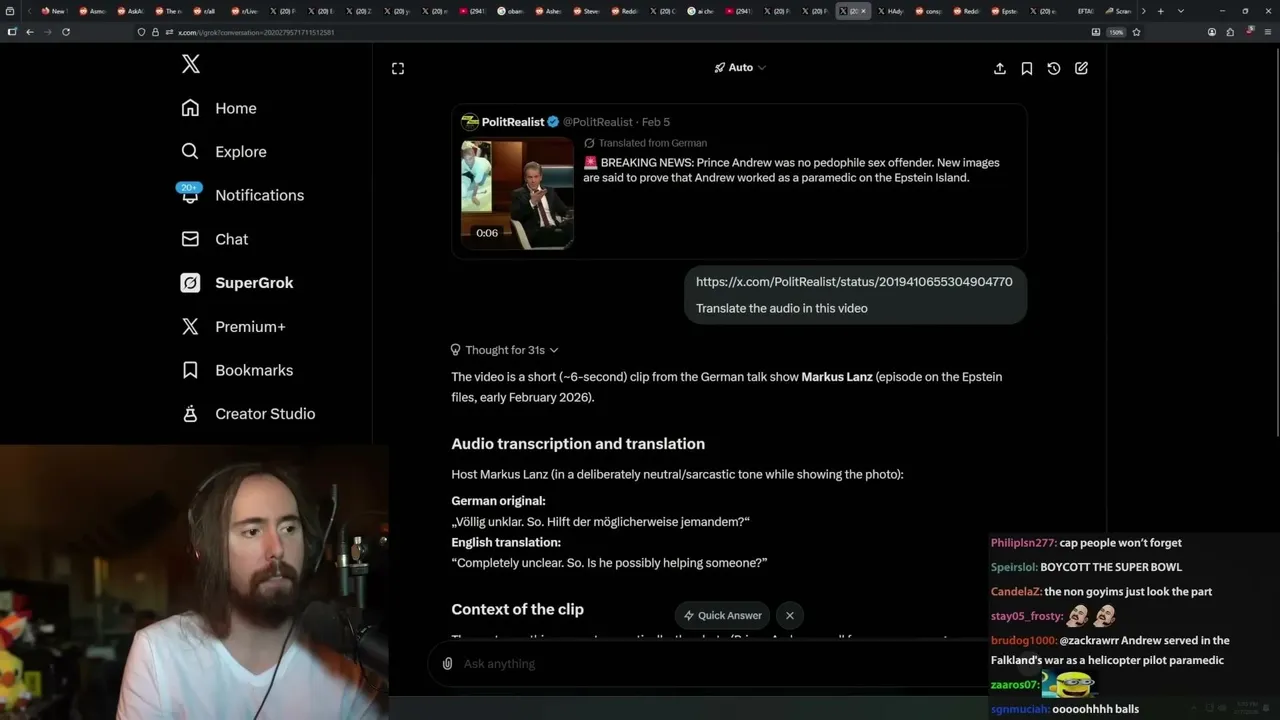Expand the Thought for 31s section
Screen dimensions: 1280x720
click(x=504, y=350)
